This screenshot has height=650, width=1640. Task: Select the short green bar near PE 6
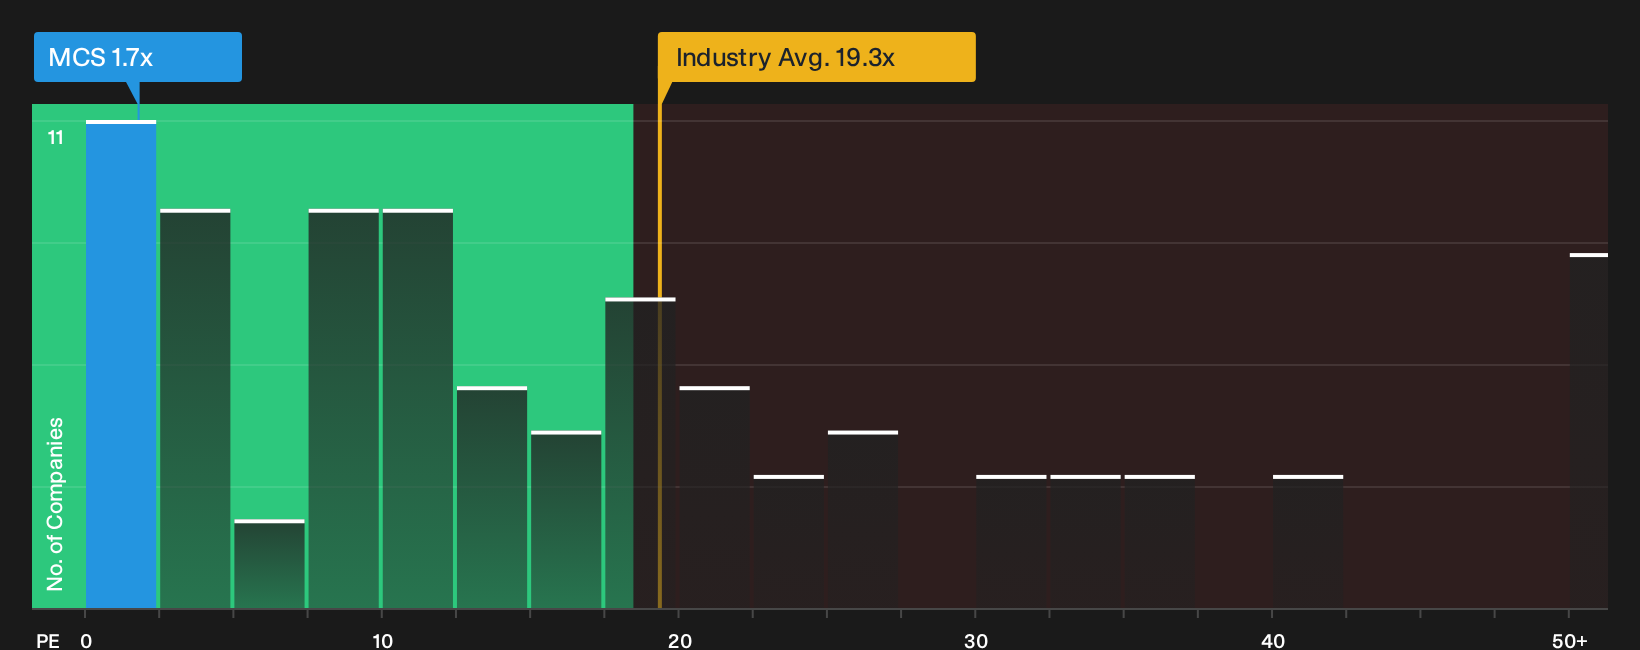[x=269, y=565]
